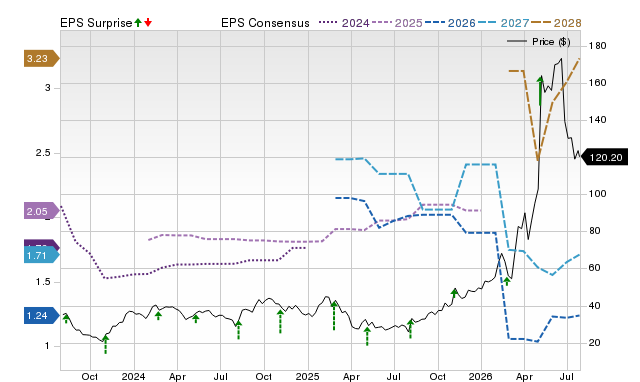Click the surprise arrow at the price low before 2024
This screenshot has height=382, width=640.
tap(105, 344)
